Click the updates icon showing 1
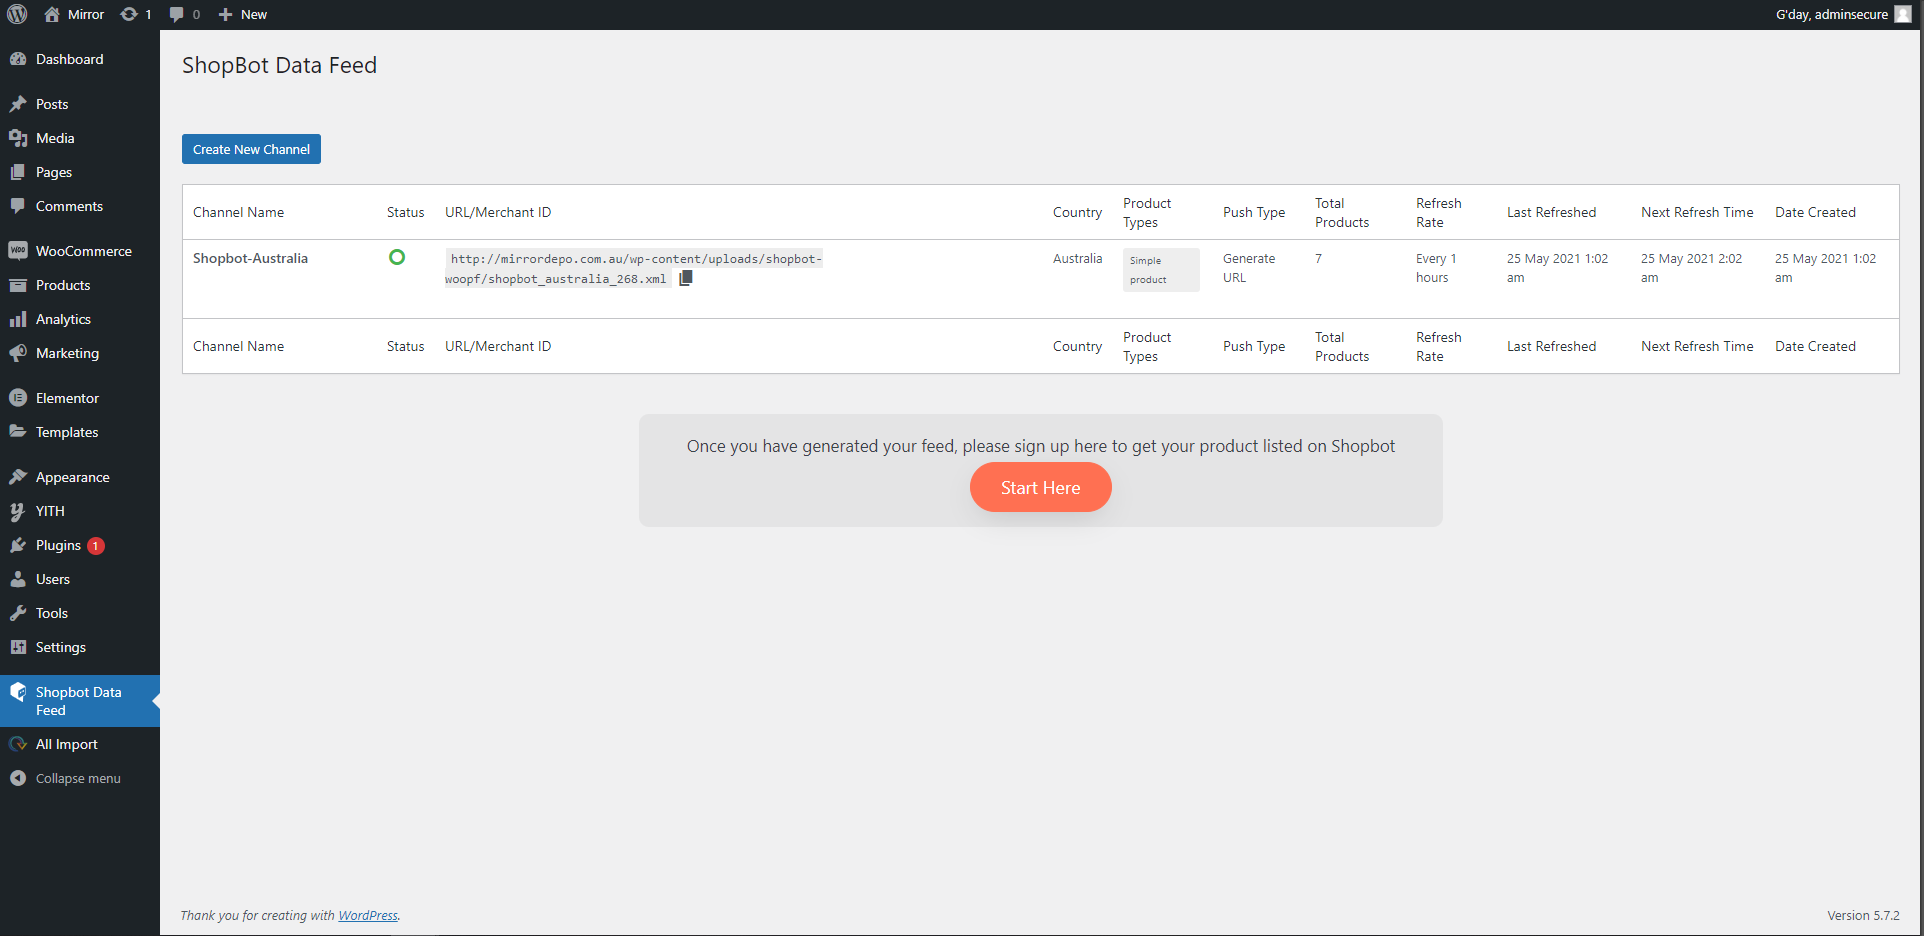 [129, 14]
